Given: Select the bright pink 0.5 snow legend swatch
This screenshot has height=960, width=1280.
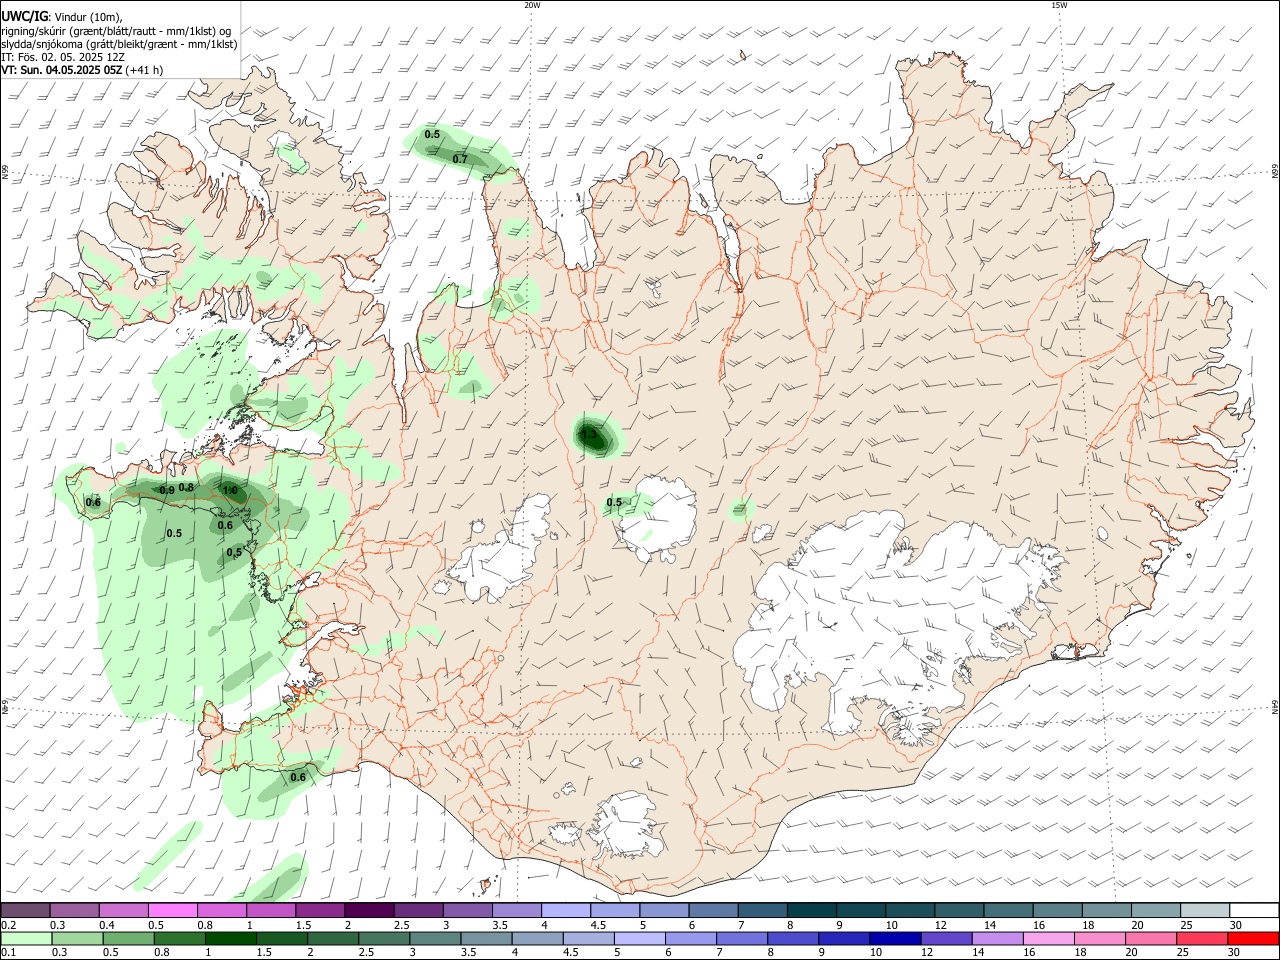Looking at the screenshot, I should (x=172, y=910).
